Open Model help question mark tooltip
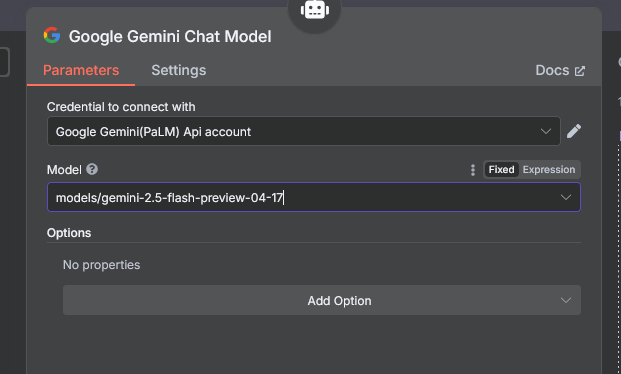 [x=92, y=170]
